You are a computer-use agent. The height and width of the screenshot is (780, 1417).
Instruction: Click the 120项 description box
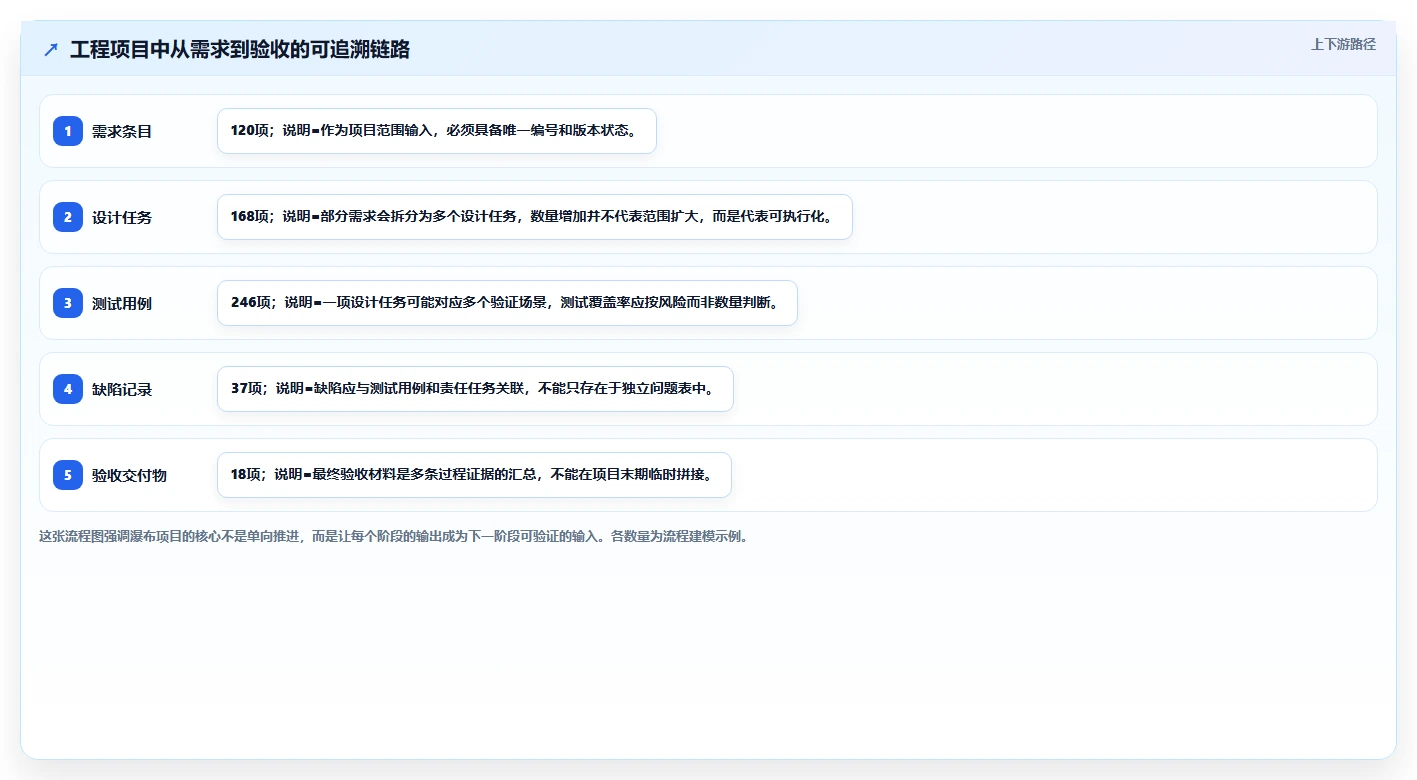[437, 131]
